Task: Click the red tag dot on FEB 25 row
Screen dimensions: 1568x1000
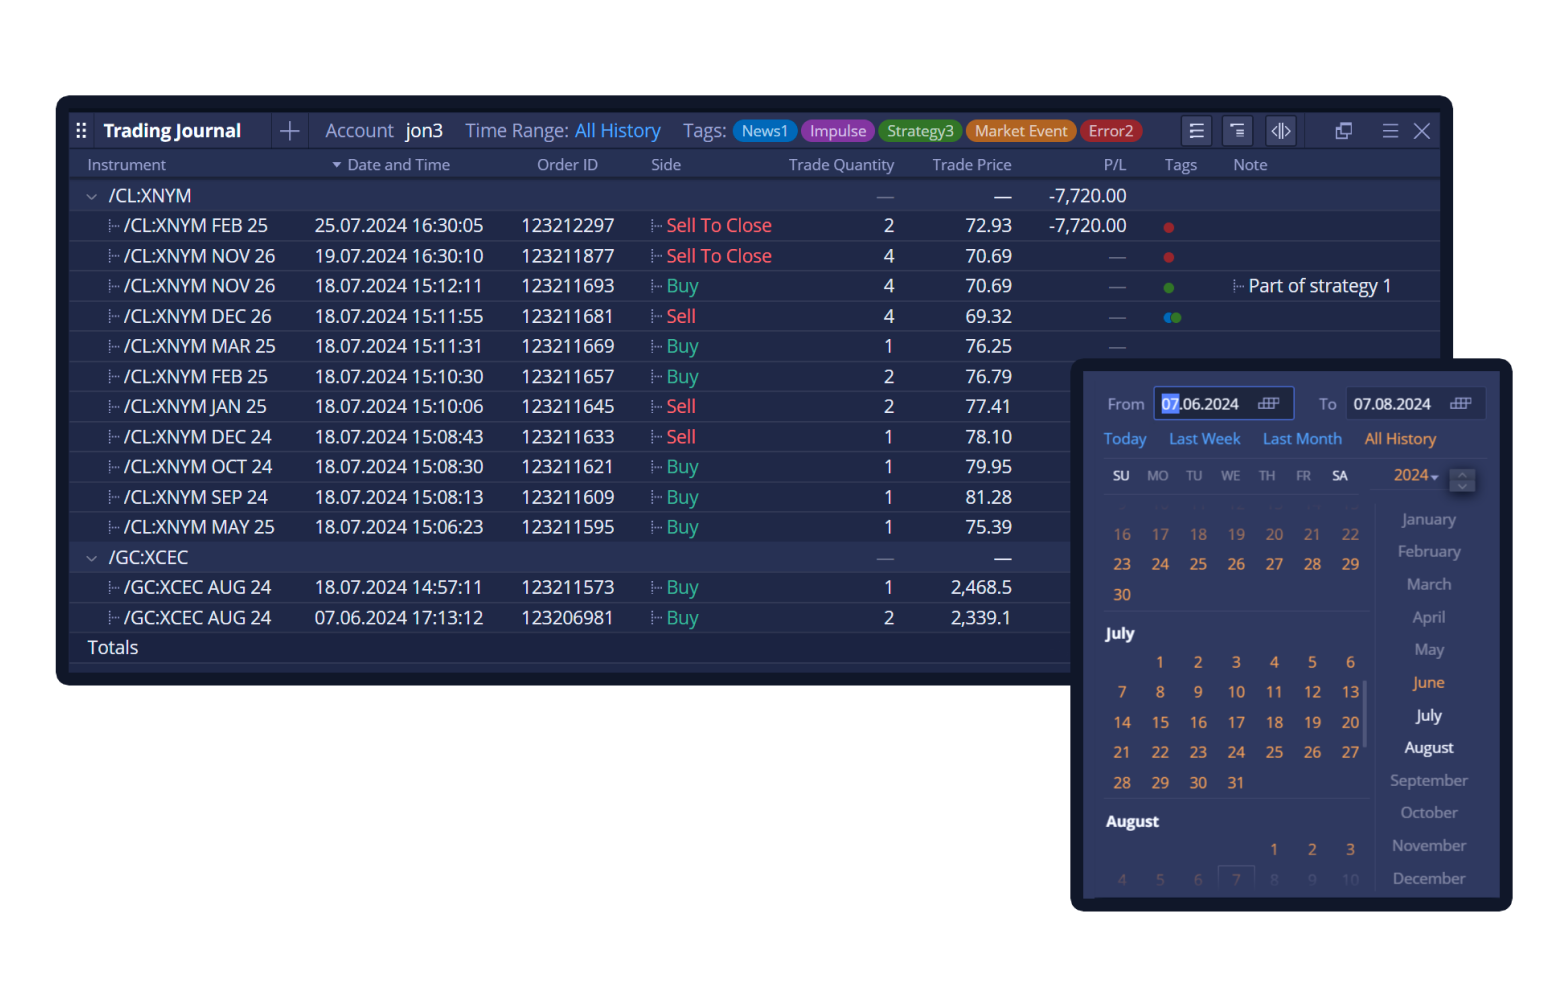Action: pos(1168,227)
